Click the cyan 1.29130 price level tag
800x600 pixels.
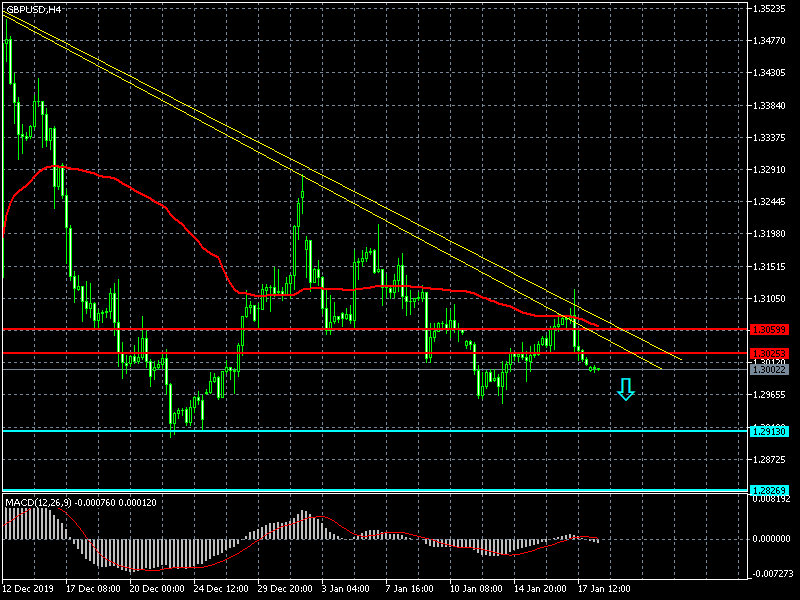coord(770,432)
